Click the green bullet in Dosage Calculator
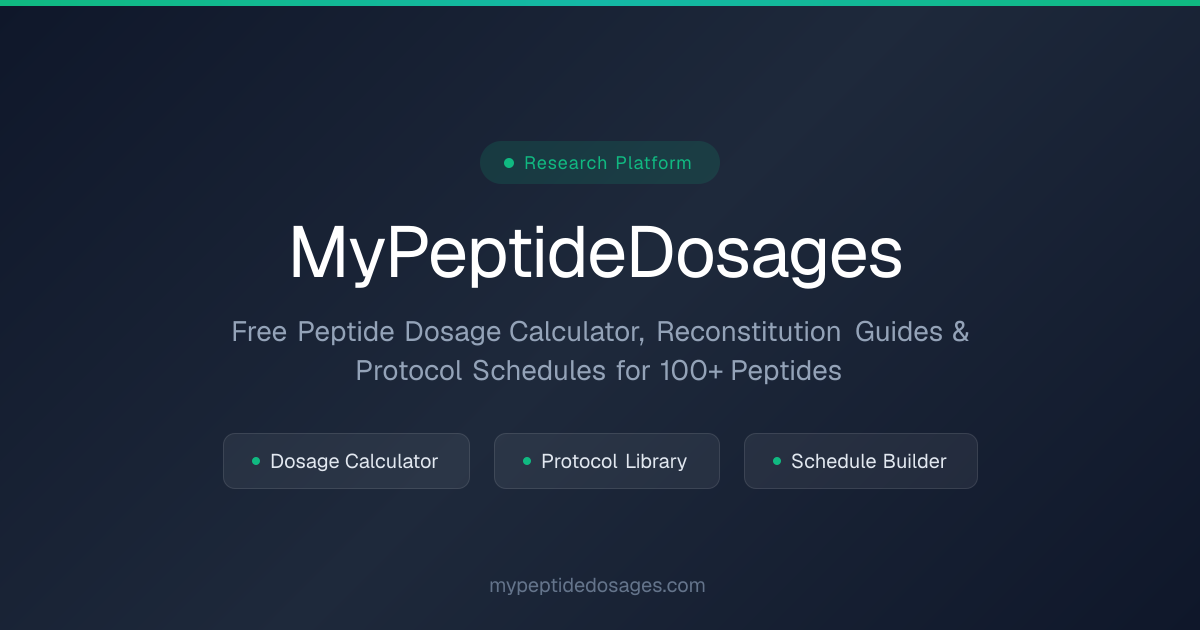 pos(256,461)
